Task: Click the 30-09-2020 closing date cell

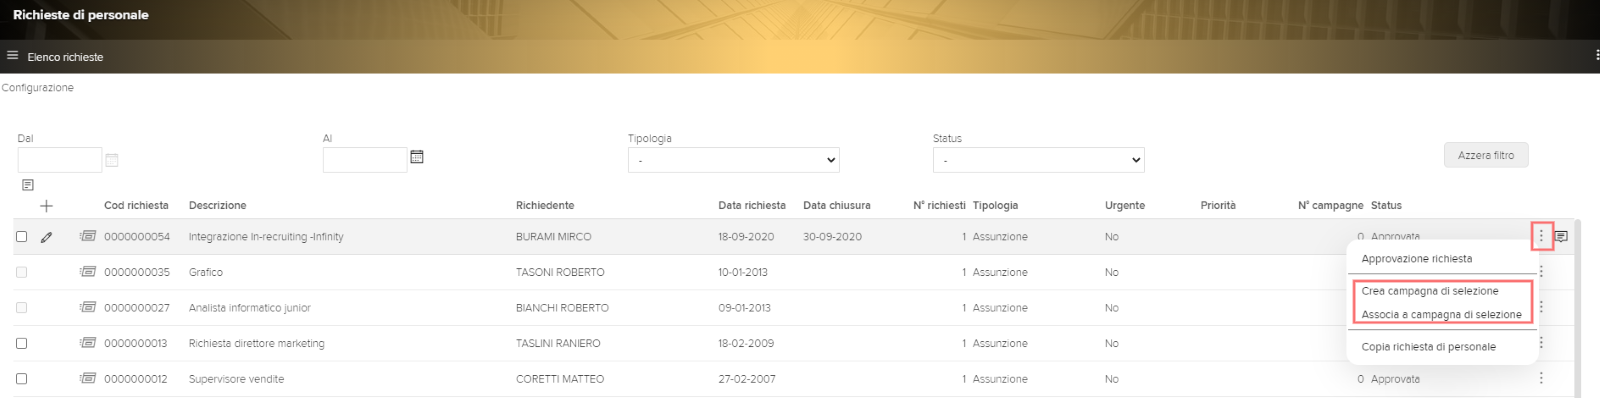Action: [832, 237]
